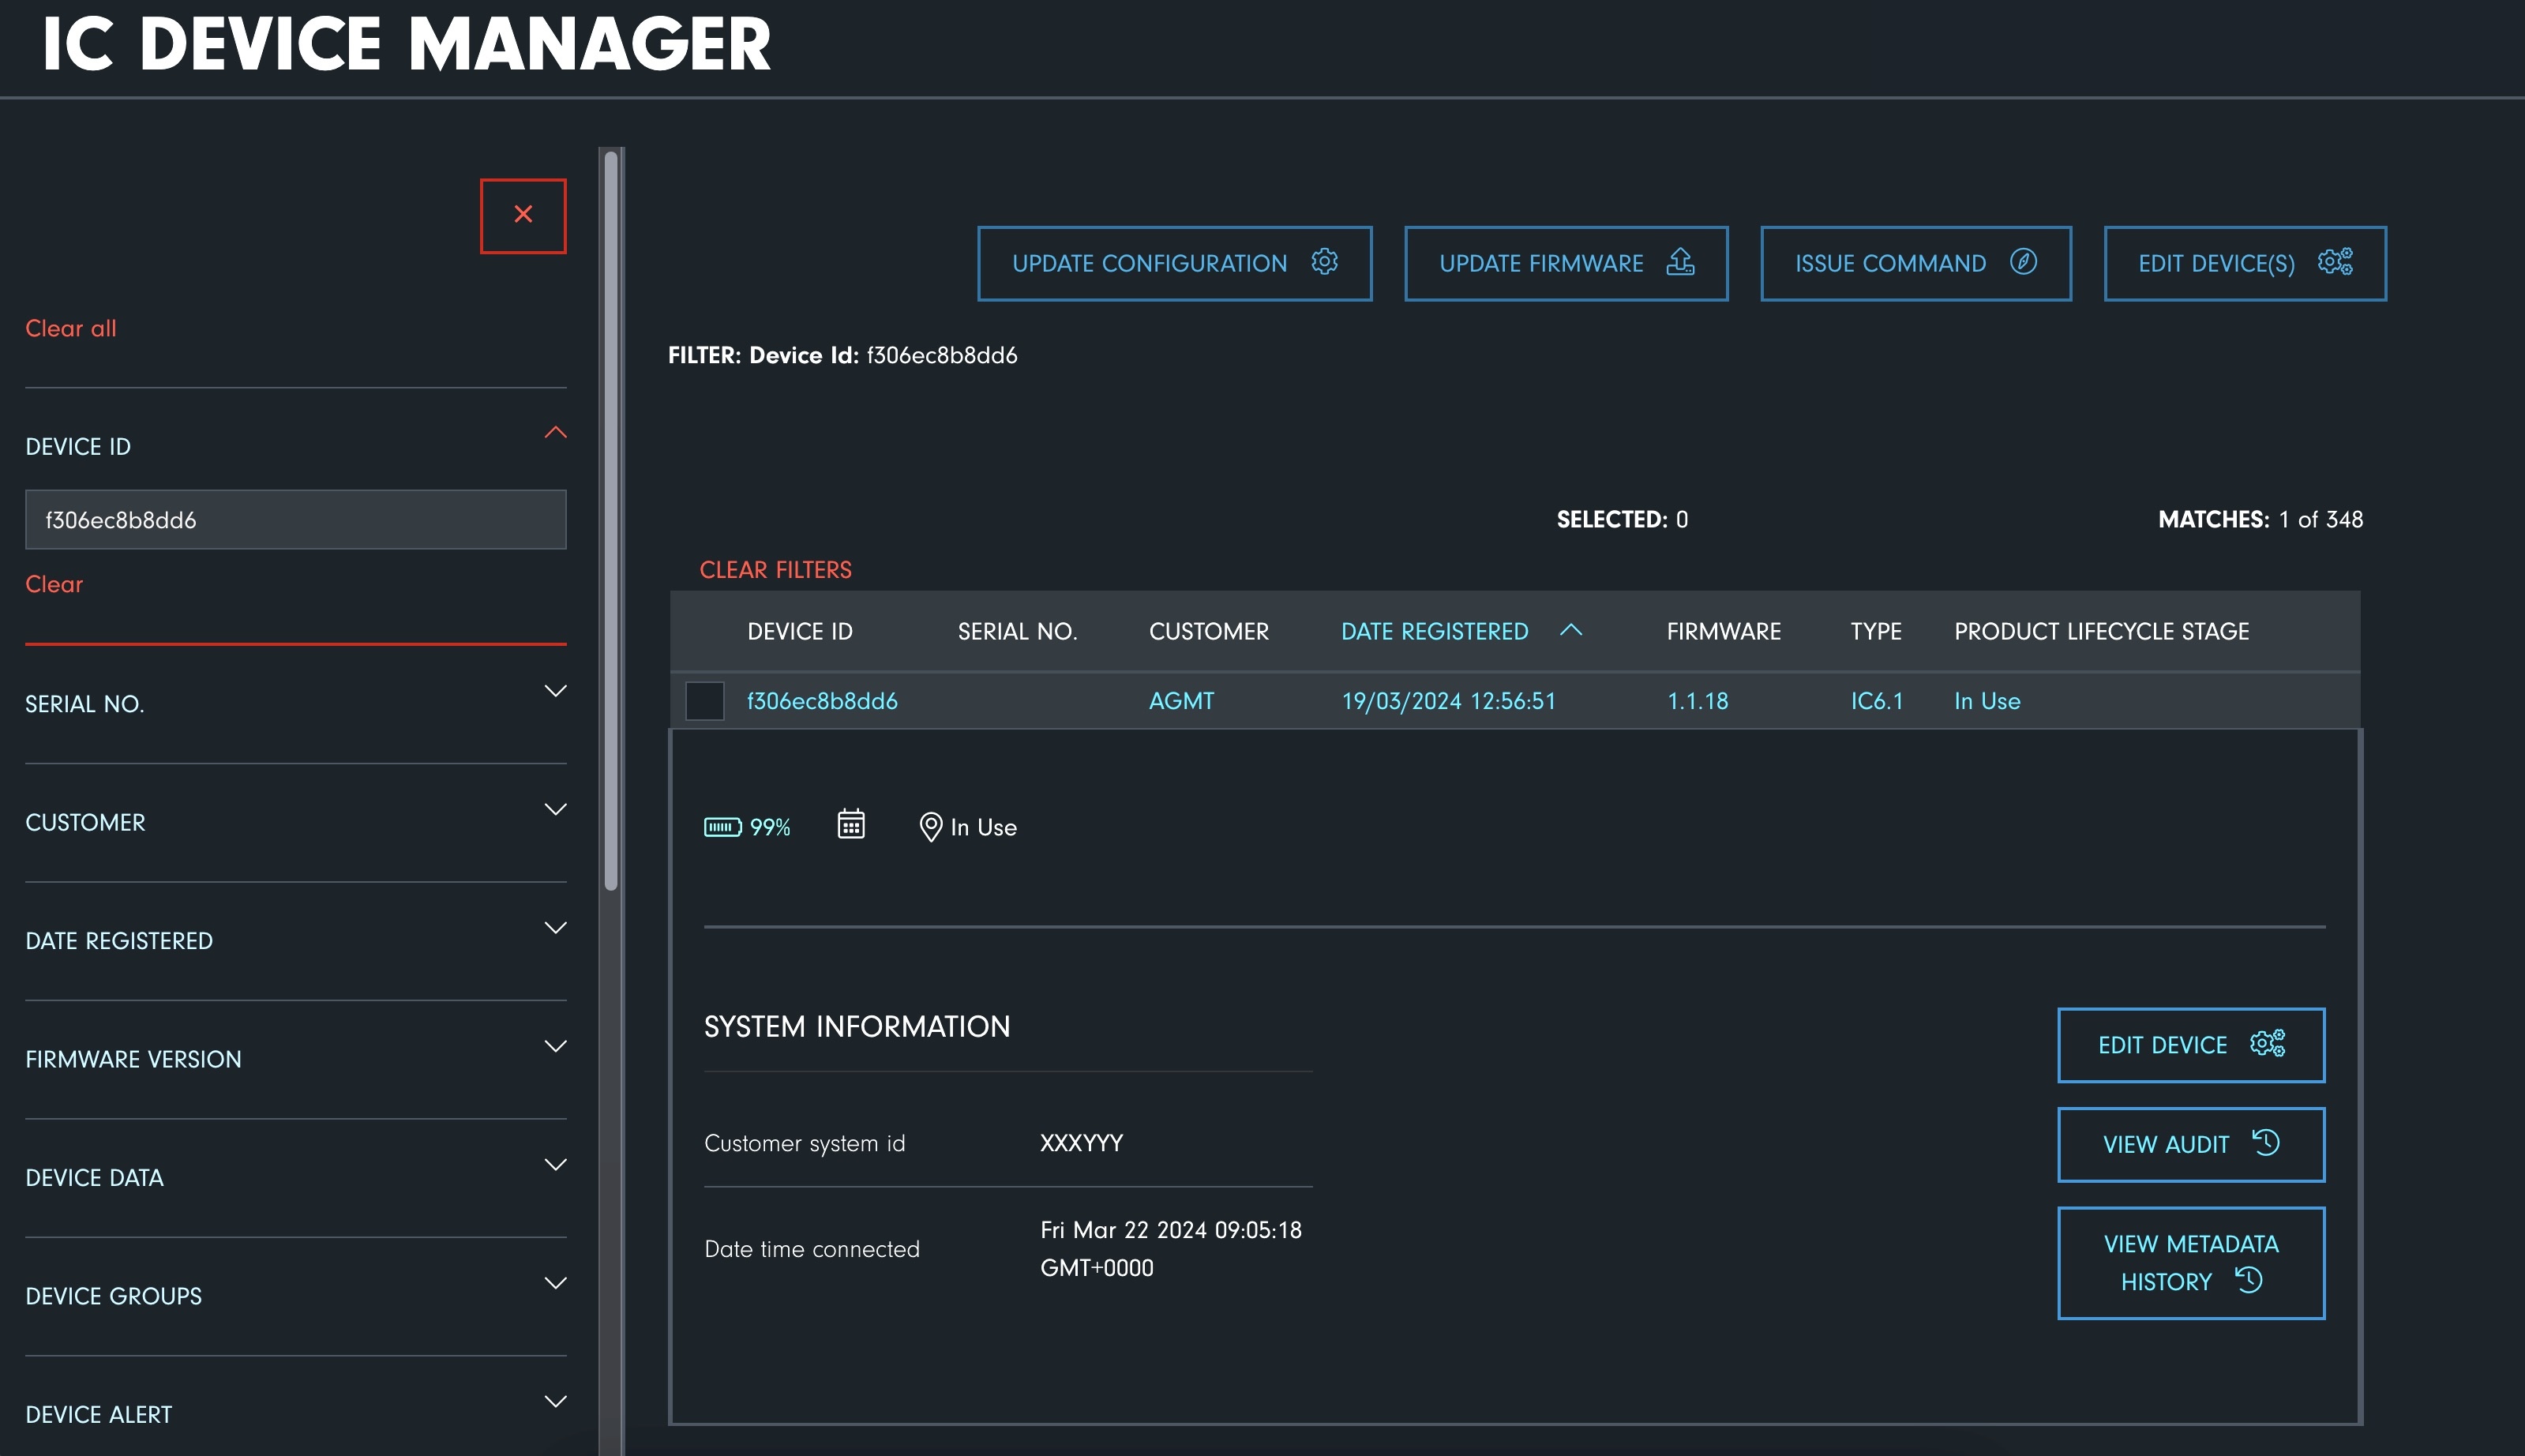Click the upload icon on Update Firmware
The image size is (2525, 1456).
[1680, 262]
